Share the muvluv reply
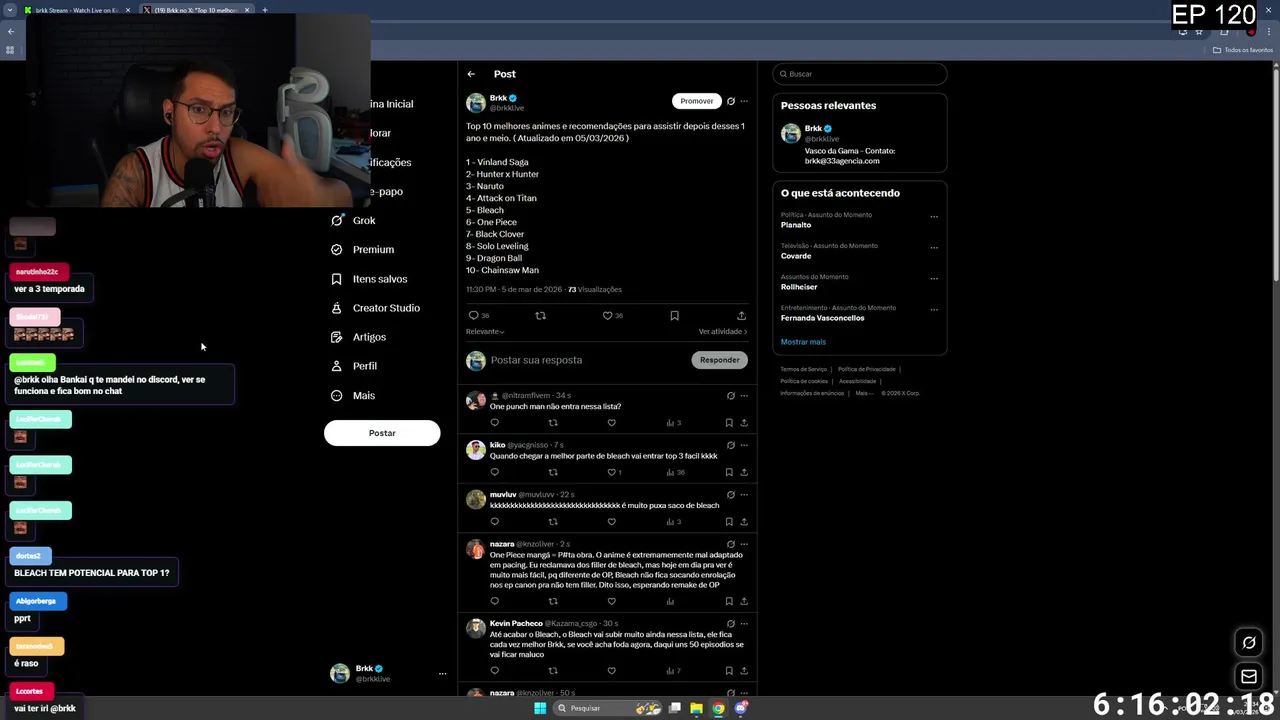 coord(744,522)
